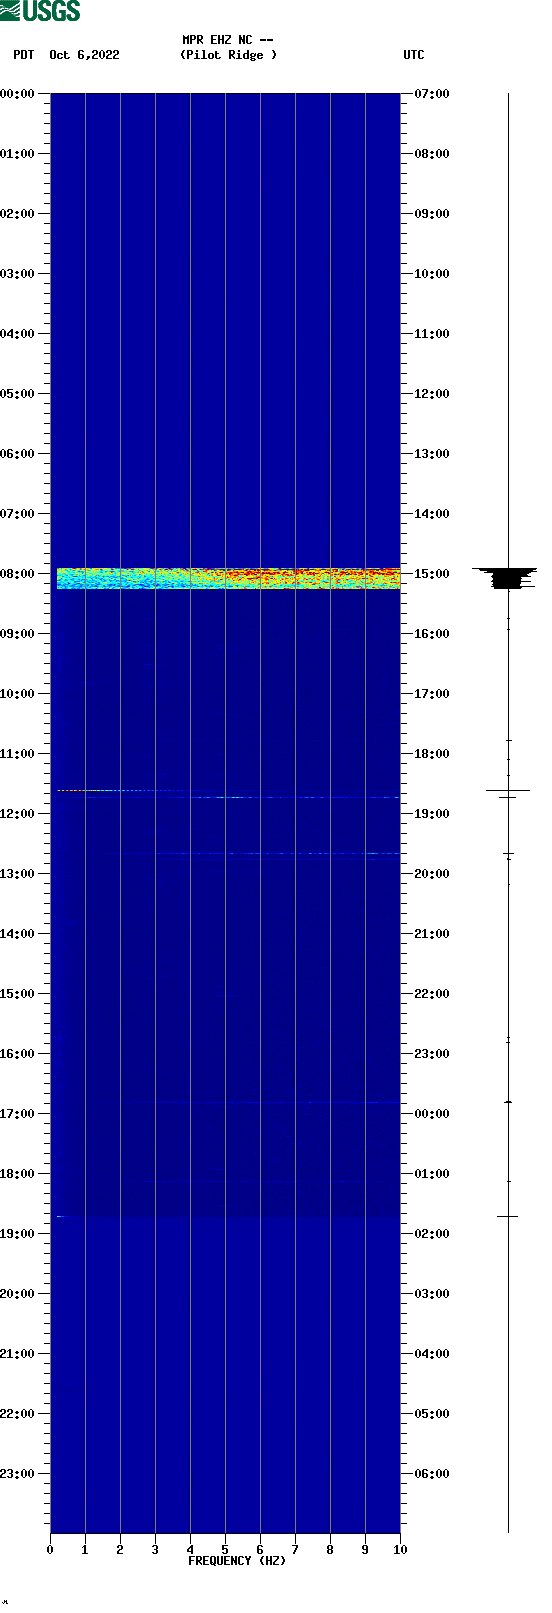Click the 'FREQUENCY (HZ)' axis label
The image size is (552, 1613).
(237, 1561)
